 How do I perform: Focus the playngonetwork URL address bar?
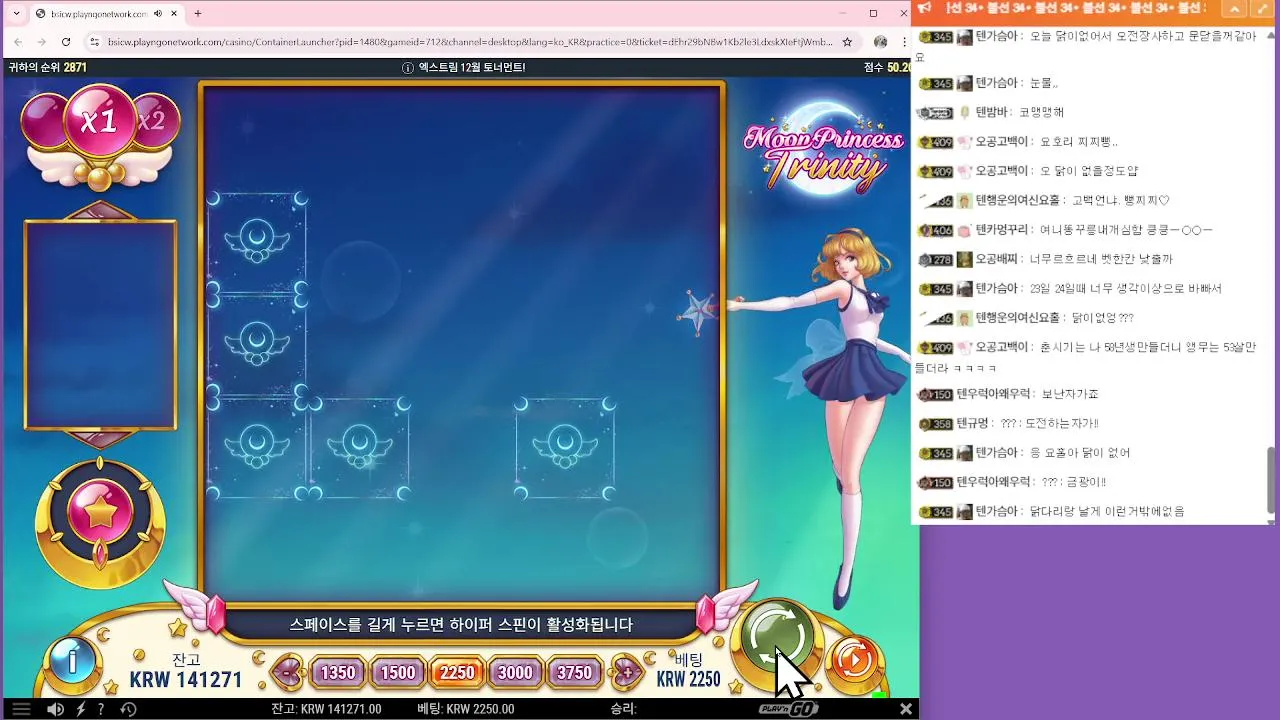470,42
